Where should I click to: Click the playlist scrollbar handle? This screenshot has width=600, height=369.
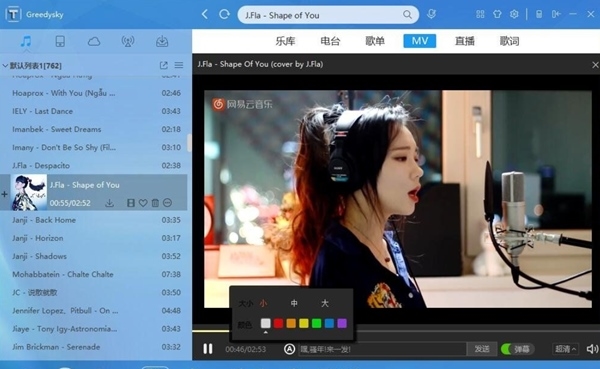[x=189, y=142]
